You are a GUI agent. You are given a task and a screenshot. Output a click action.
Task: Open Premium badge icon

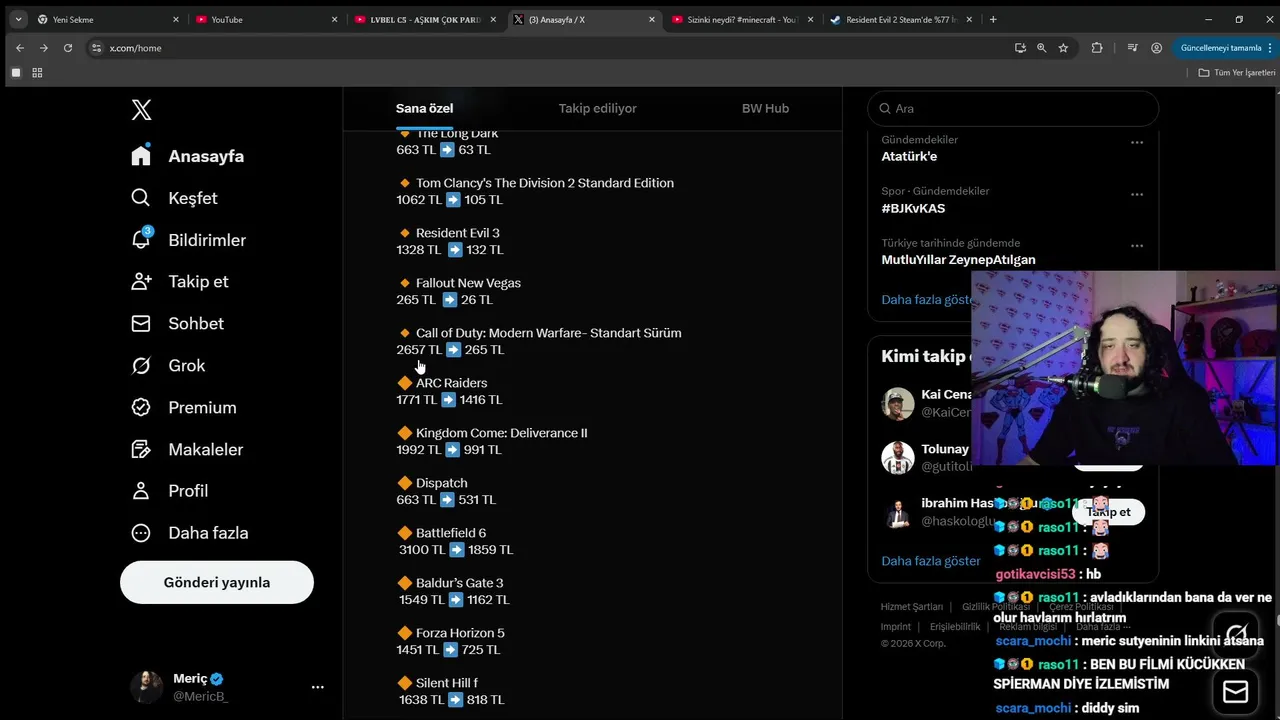tap(141, 408)
